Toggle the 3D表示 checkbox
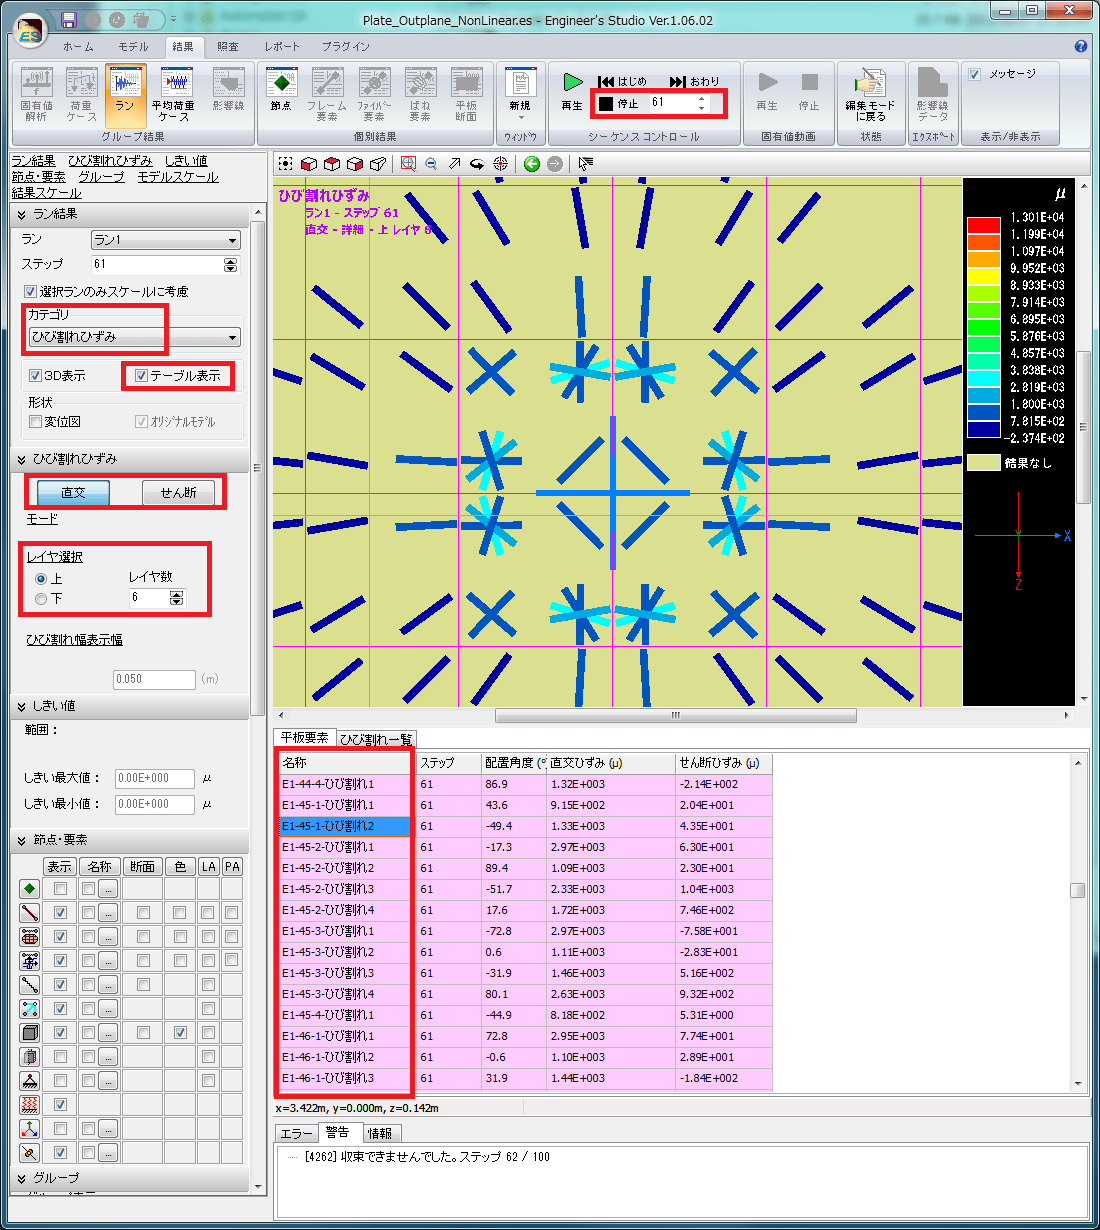The width and height of the screenshot is (1100, 1230). coord(36,376)
